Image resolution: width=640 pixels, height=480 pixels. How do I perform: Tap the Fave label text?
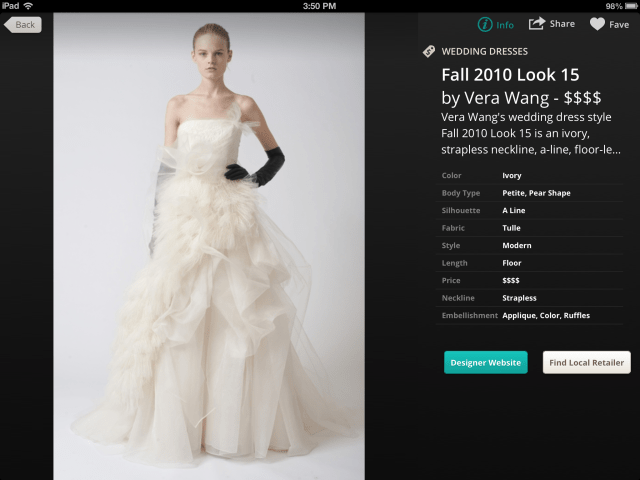point(619,25)
